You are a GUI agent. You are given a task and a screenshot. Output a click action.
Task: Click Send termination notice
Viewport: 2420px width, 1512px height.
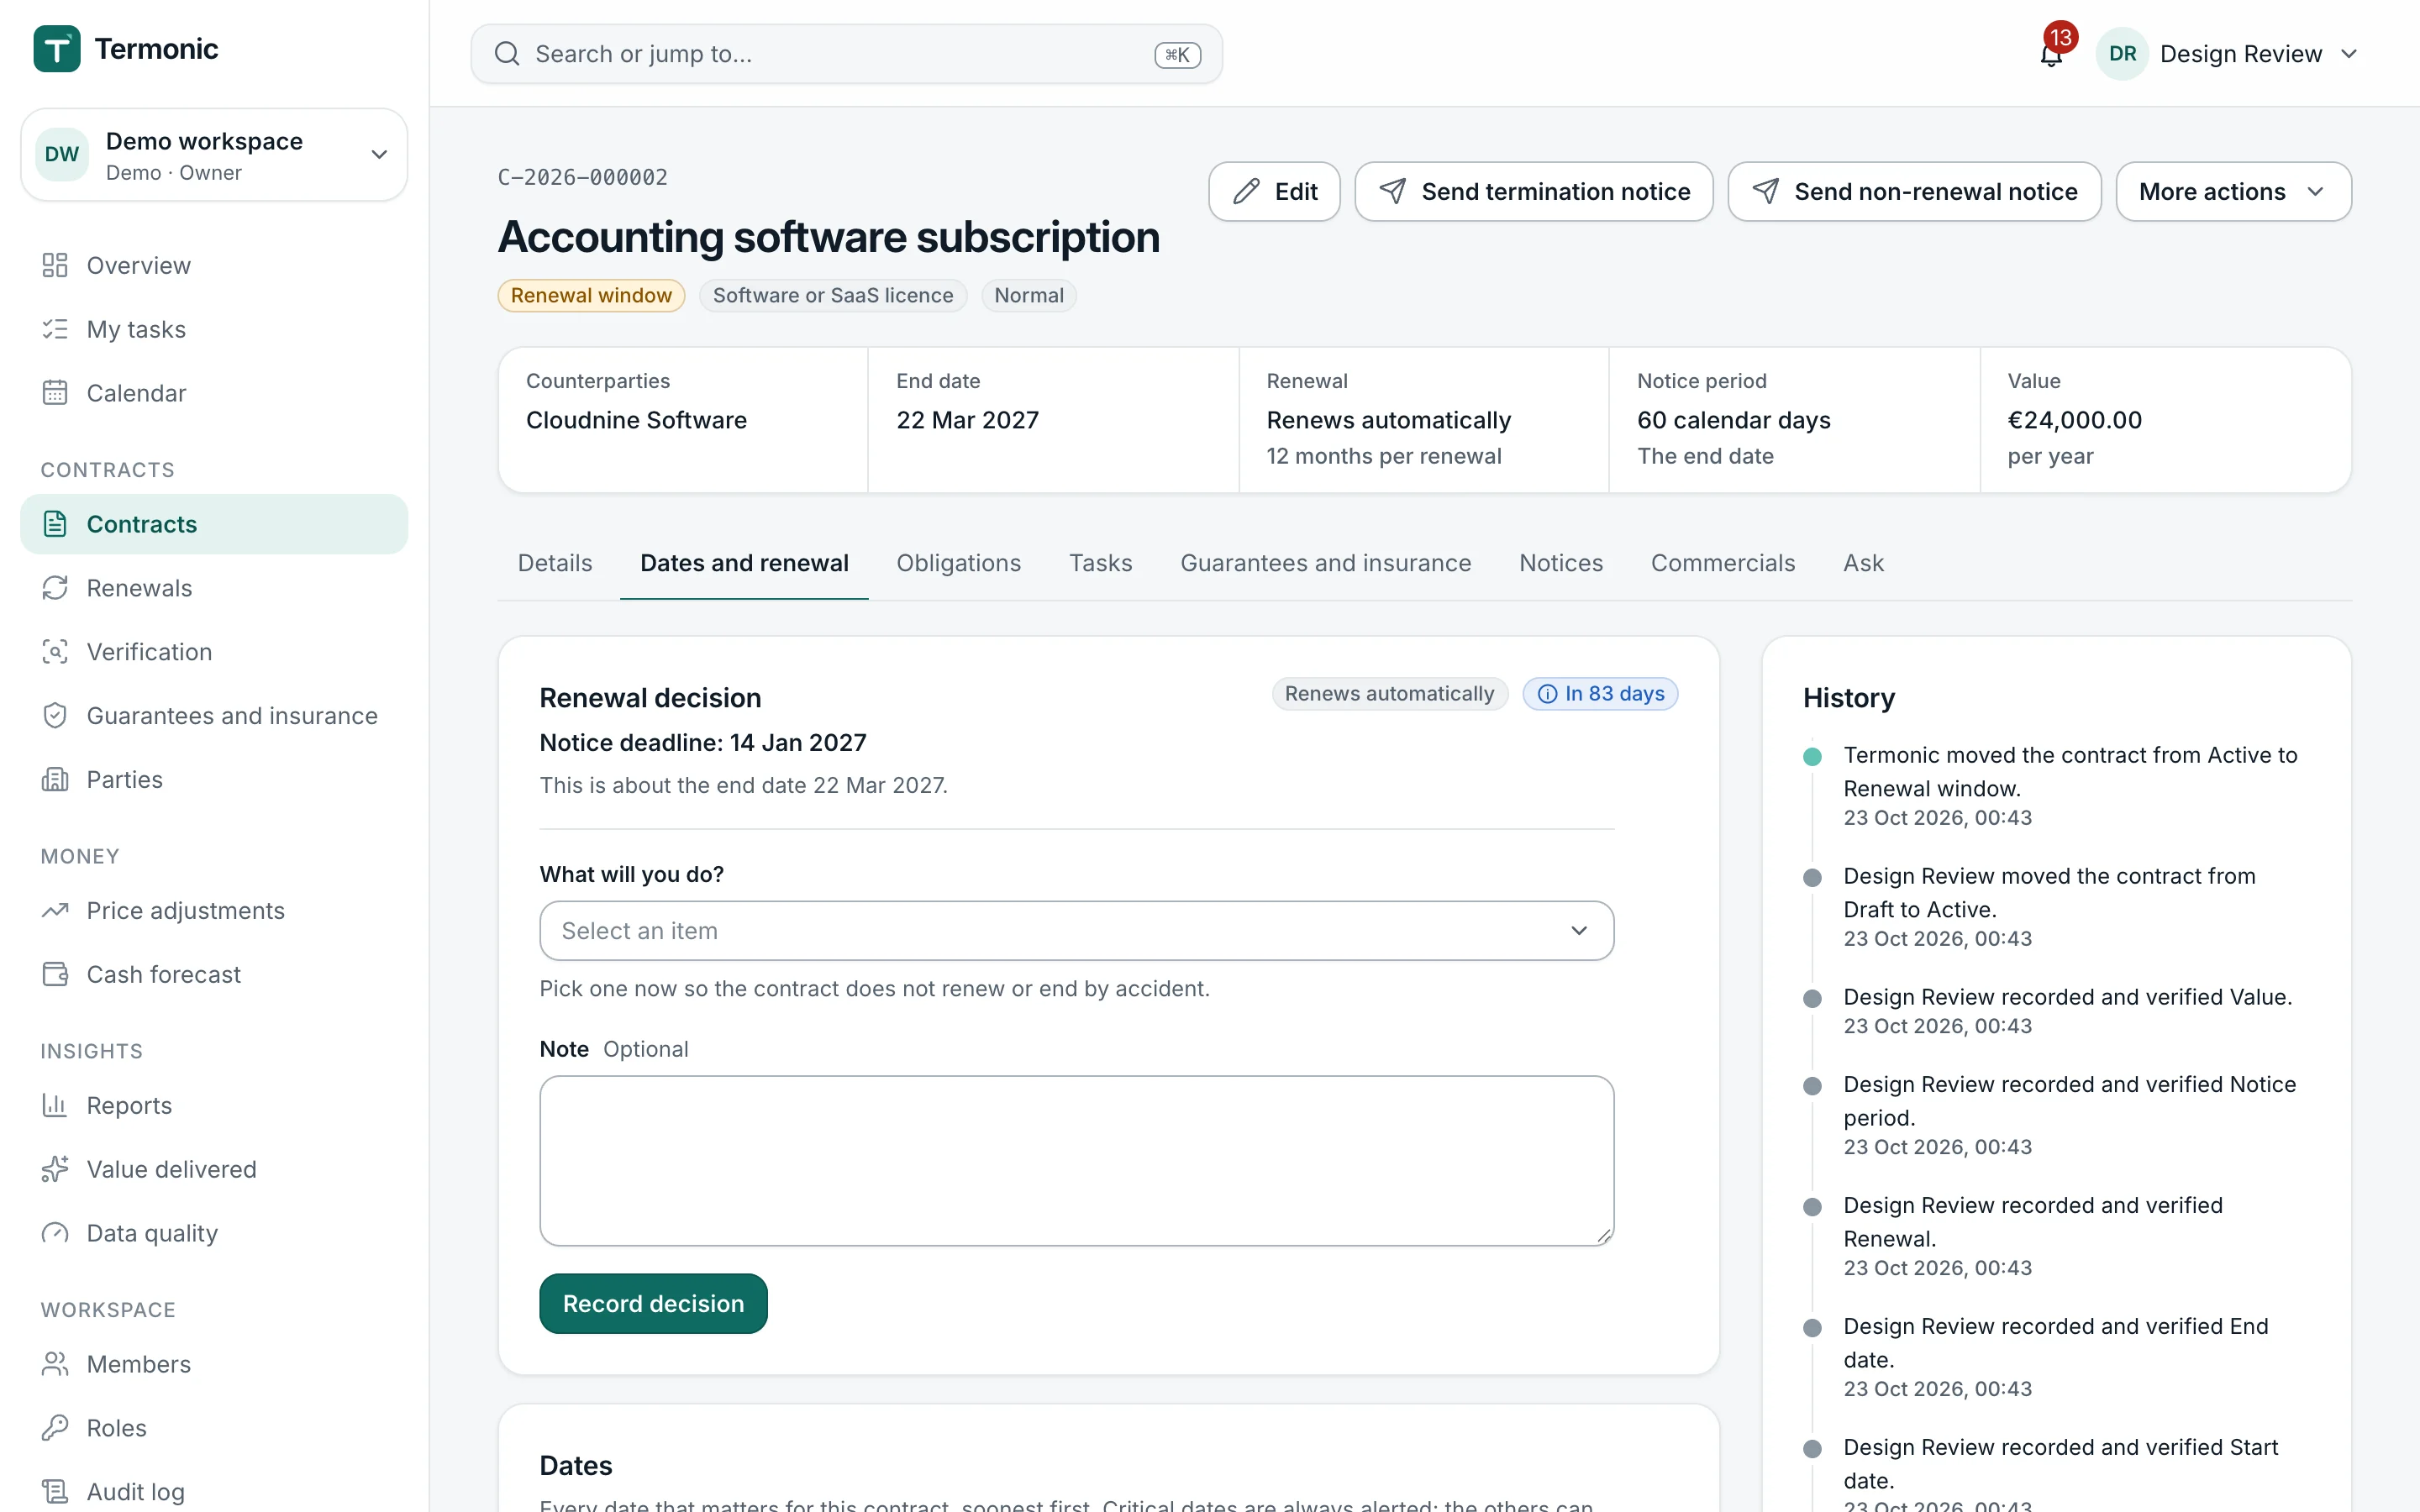1533,192
